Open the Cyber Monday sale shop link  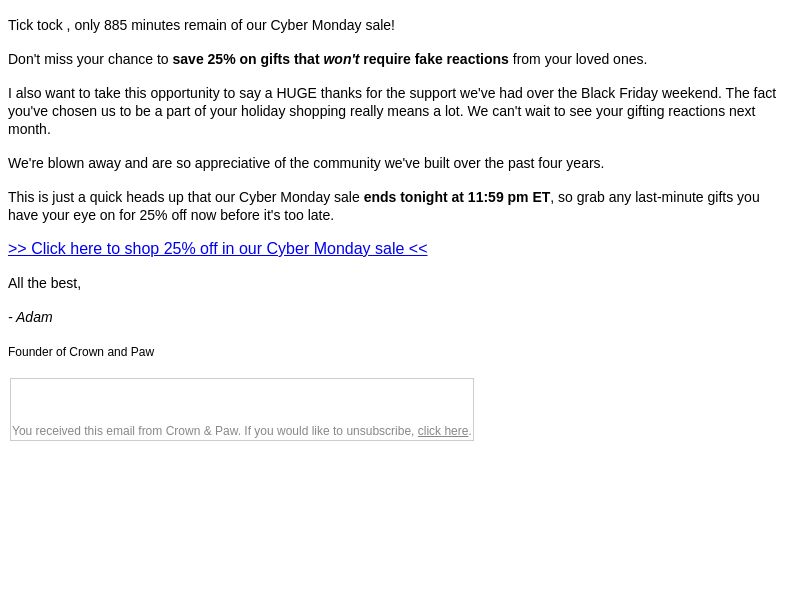click(217, 248)
